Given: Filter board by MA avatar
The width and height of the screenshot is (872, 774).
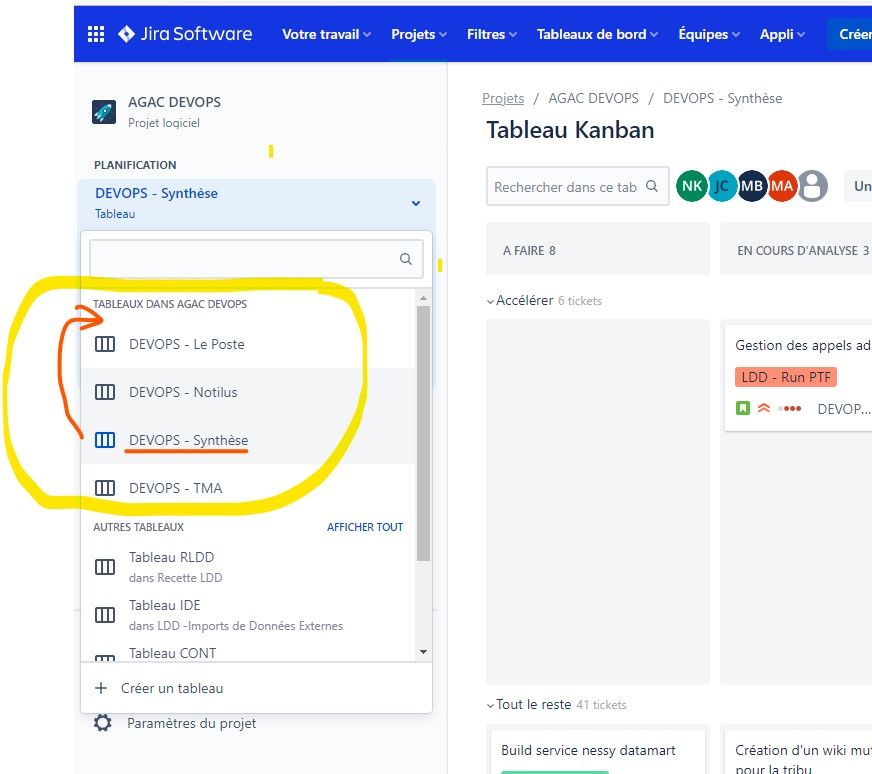Looking at the screenshot, I should (x=782, y=186).
